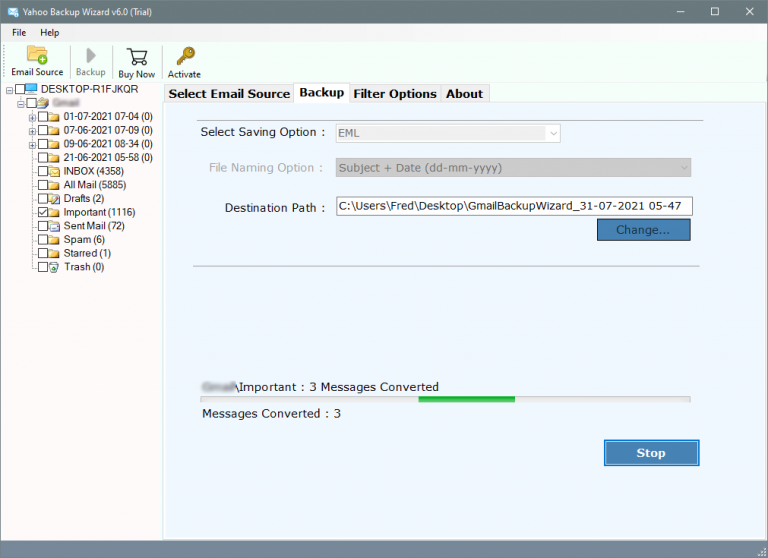Click the INBOX folder icon
The width and height of the screenshot is (768, 558).
point(54,171)
